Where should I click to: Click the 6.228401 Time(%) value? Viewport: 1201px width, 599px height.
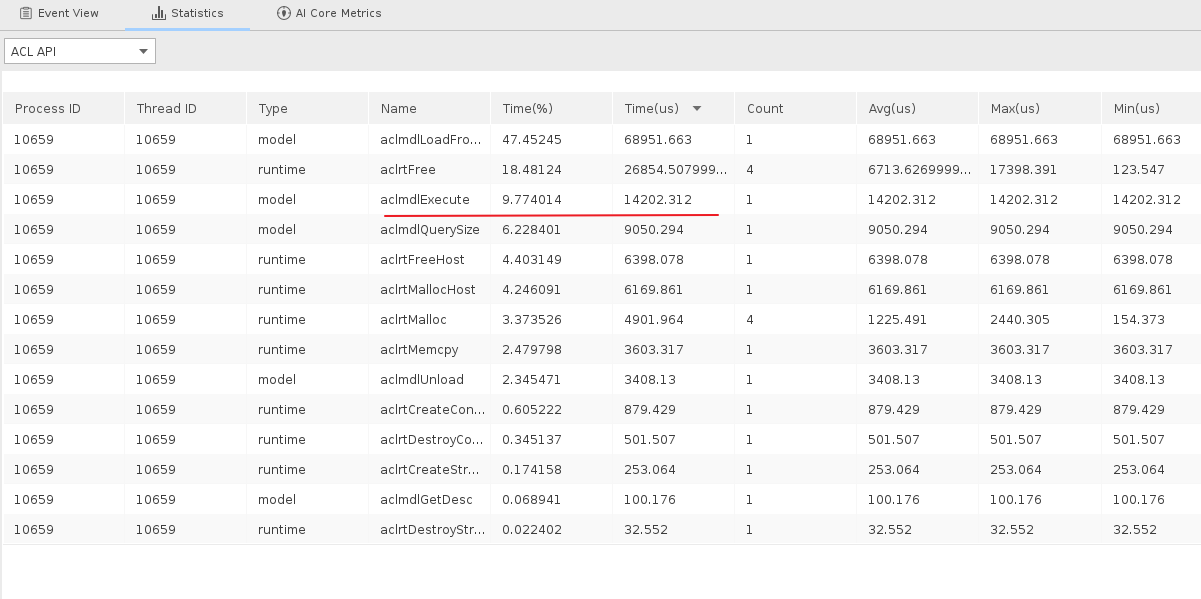[x=532, y=230]
